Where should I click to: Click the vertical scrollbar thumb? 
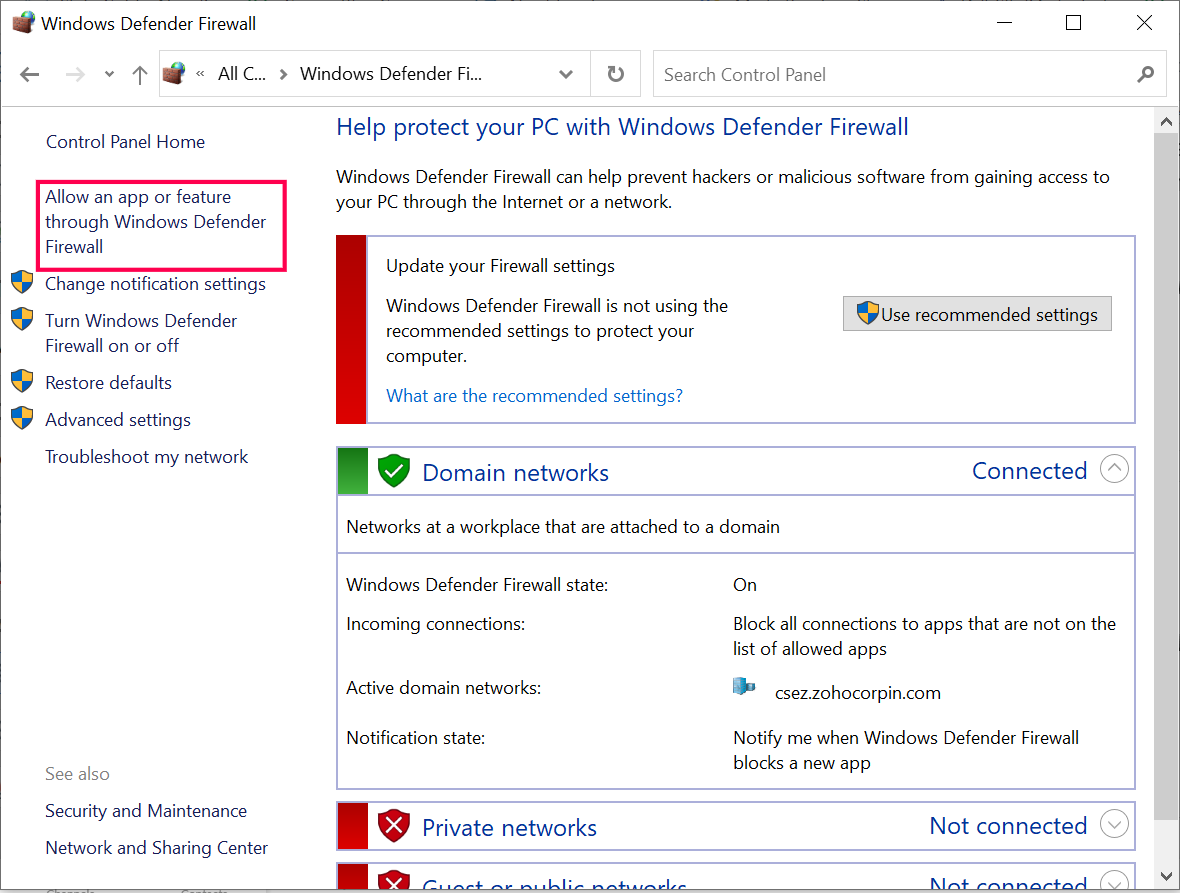[1166, 478]
